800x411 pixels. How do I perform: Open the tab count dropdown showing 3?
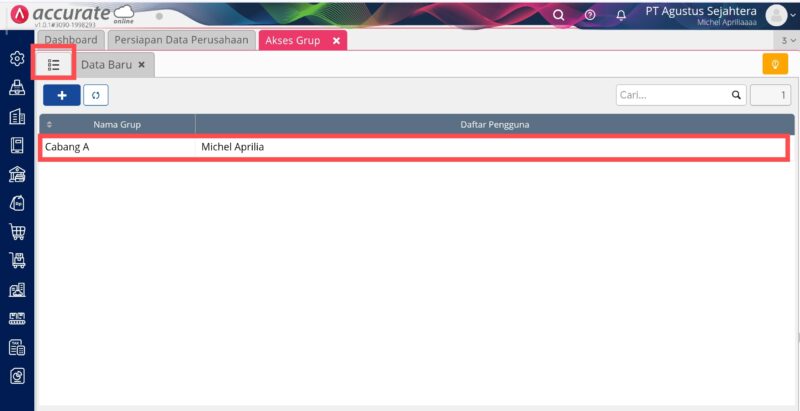(789, 41)
